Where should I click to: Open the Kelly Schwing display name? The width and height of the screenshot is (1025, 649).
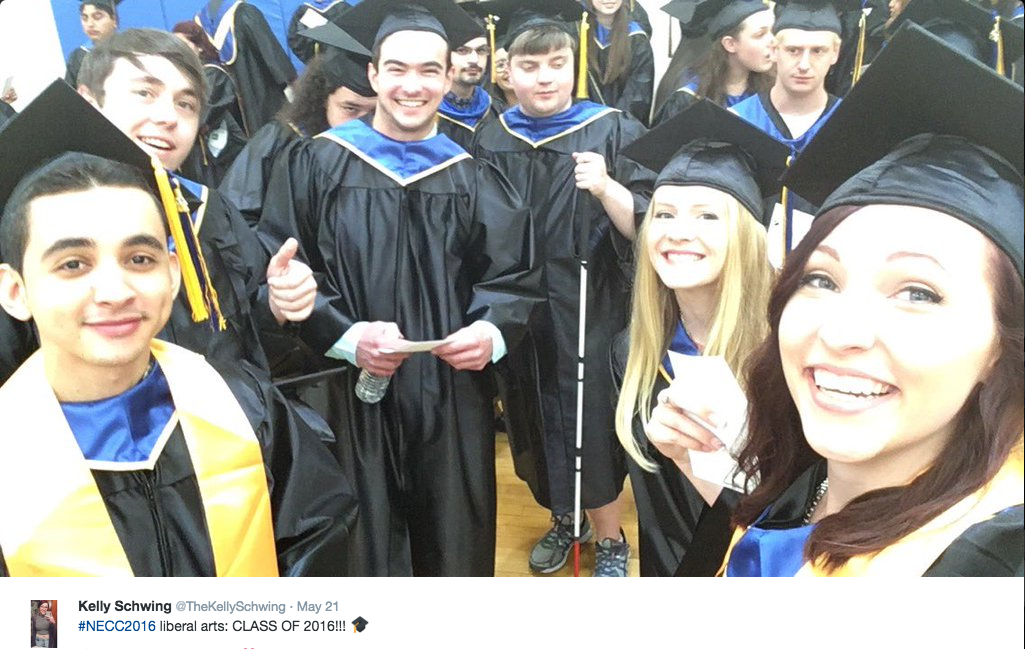(124, 607)
